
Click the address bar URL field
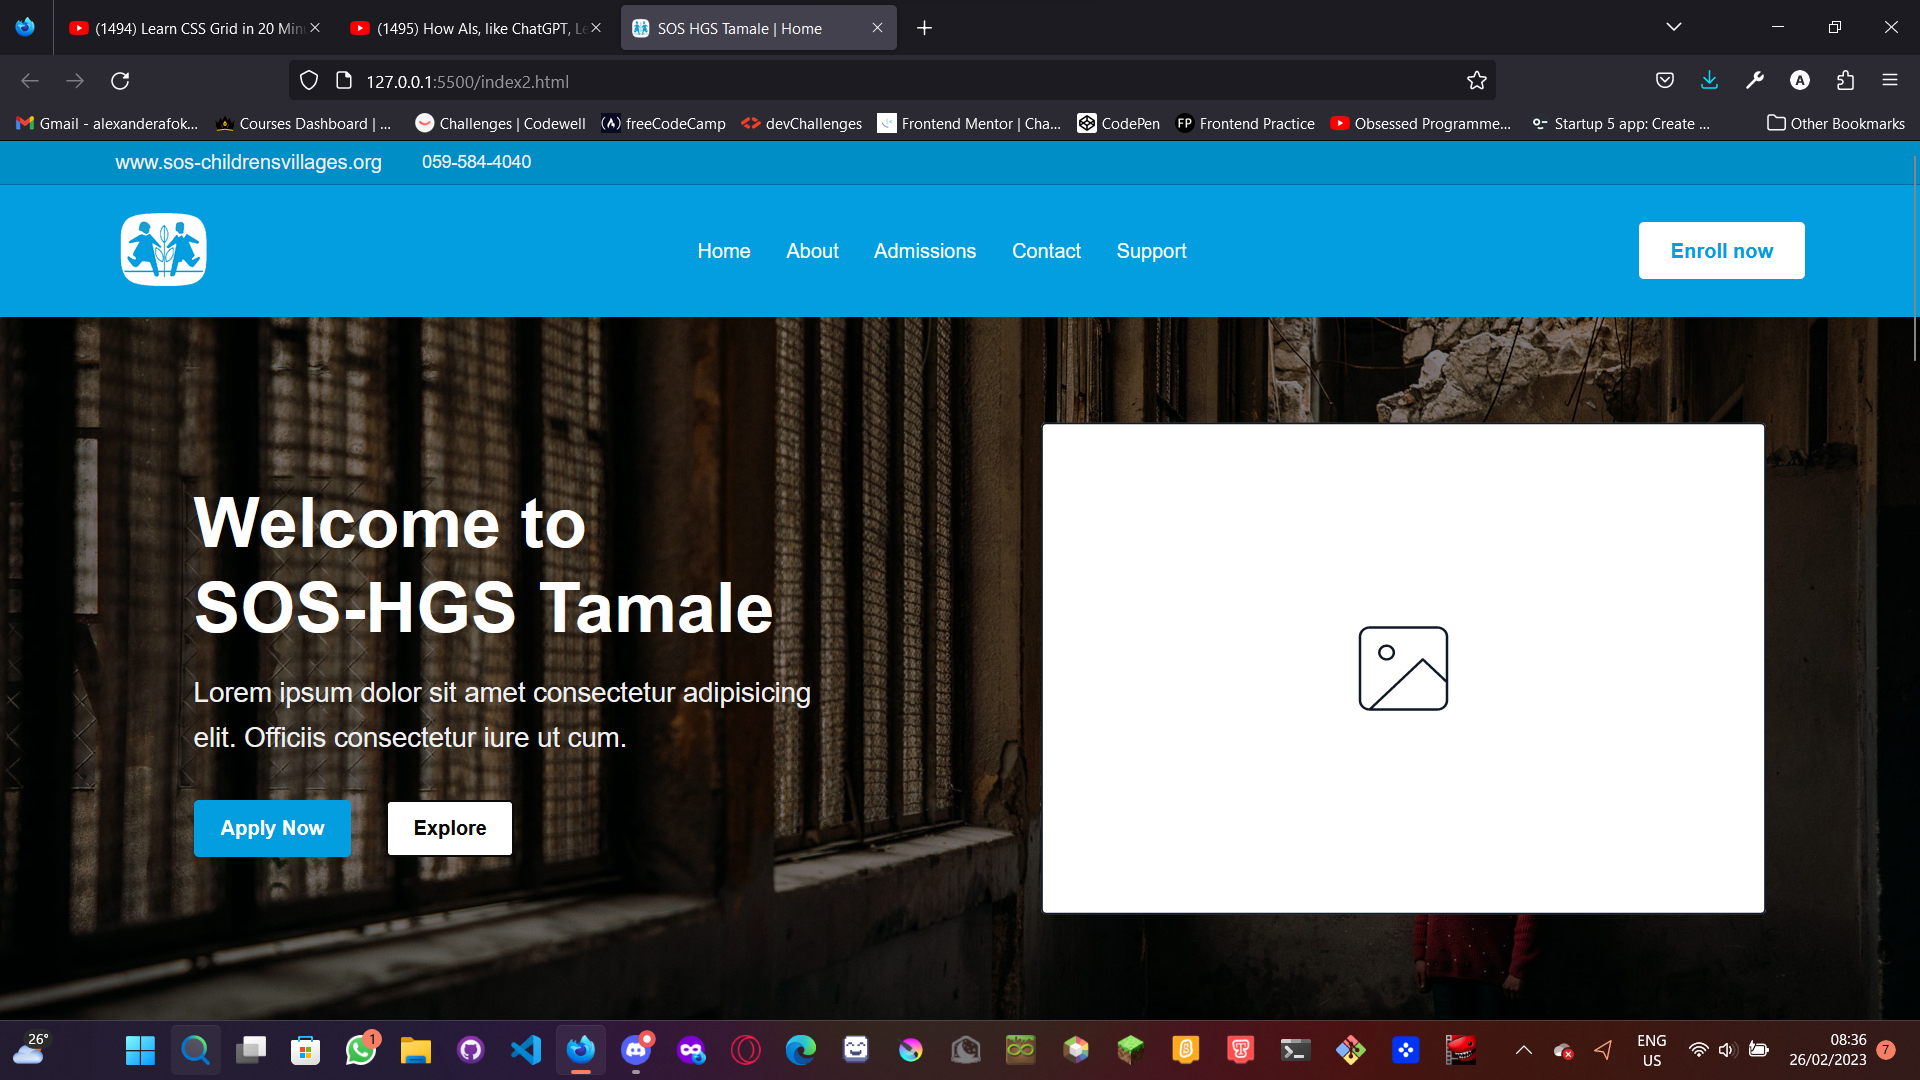pos(700,80)
